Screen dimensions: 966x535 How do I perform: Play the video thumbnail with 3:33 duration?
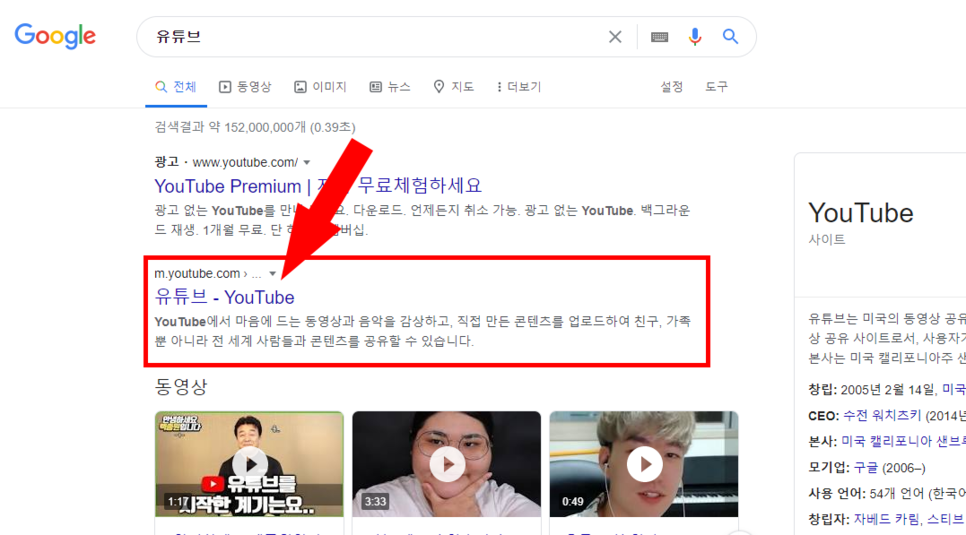coord(447,464)
